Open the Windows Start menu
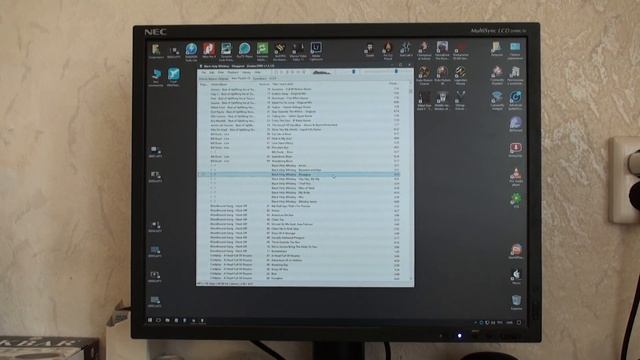This screenshot has height=360, width=640. 150,320
